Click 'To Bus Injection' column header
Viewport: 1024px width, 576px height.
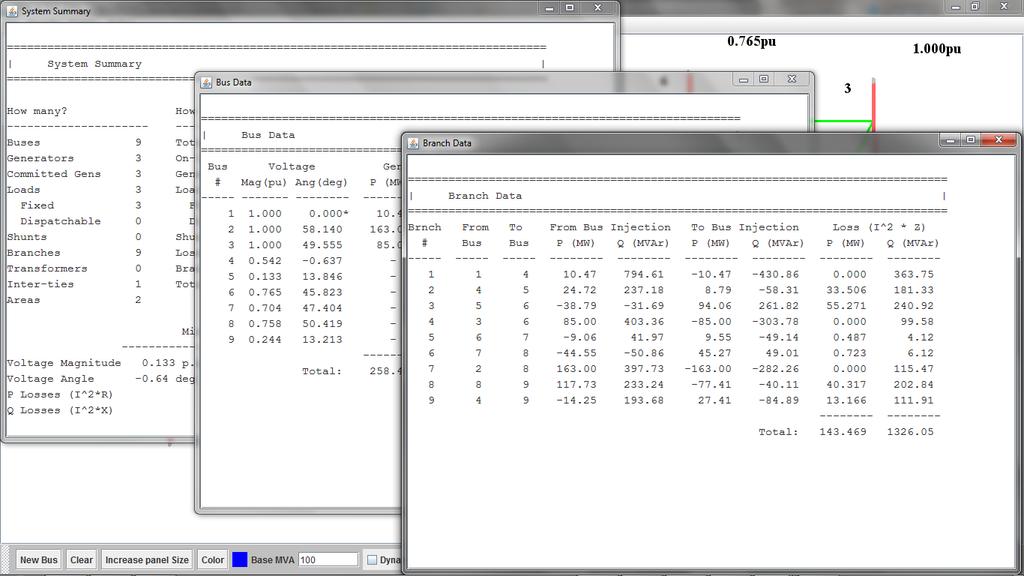(x=744, y=227)
